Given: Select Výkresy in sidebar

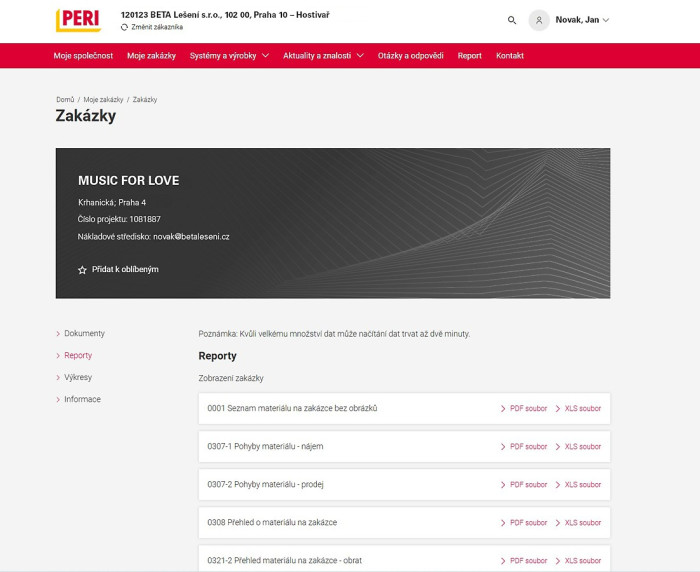Looking at the screenshot, I should click(x=77, y=378).
